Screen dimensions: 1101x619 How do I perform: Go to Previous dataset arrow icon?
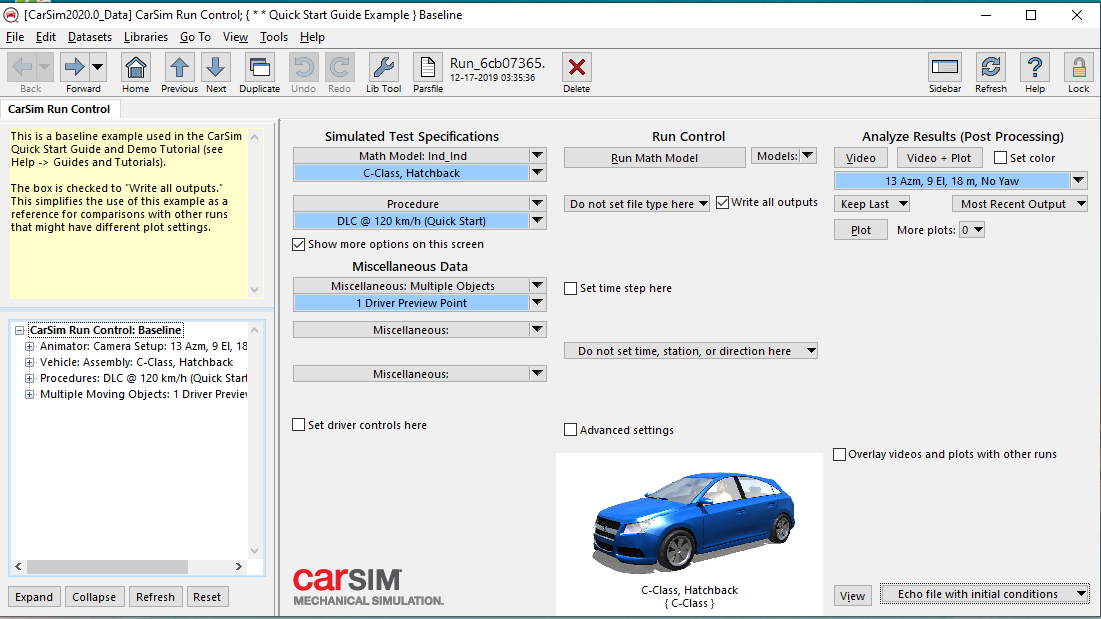(179, 68)
